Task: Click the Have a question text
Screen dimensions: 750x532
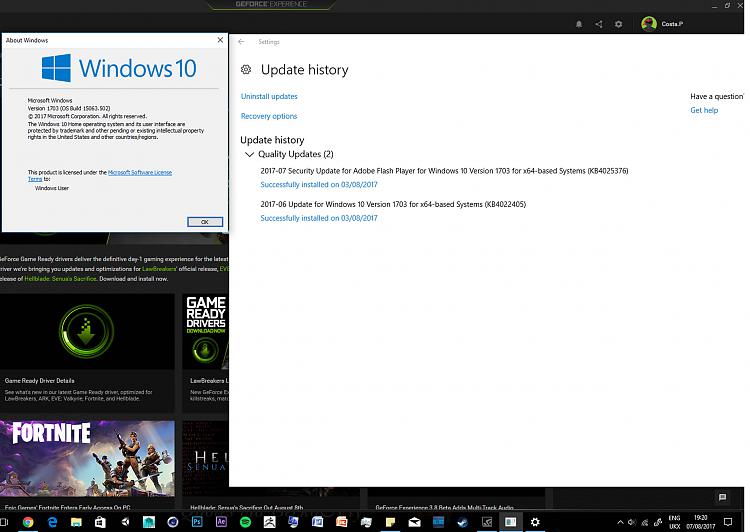Action: pos(717,96)
